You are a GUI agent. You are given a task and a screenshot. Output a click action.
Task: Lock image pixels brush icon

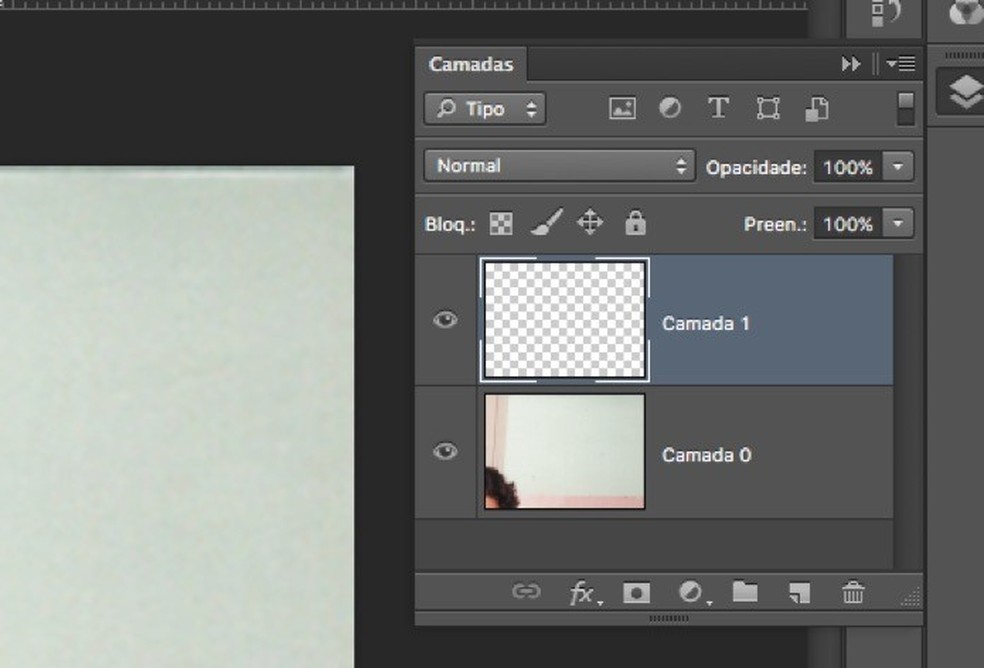click(546, 223)
